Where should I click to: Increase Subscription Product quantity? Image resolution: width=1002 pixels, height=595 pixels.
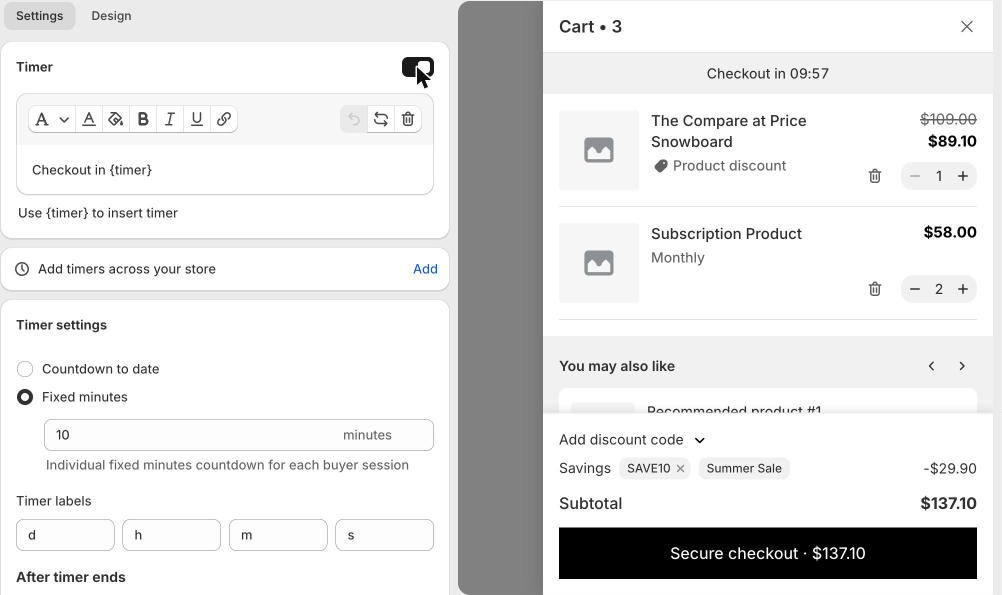[963, 289]
